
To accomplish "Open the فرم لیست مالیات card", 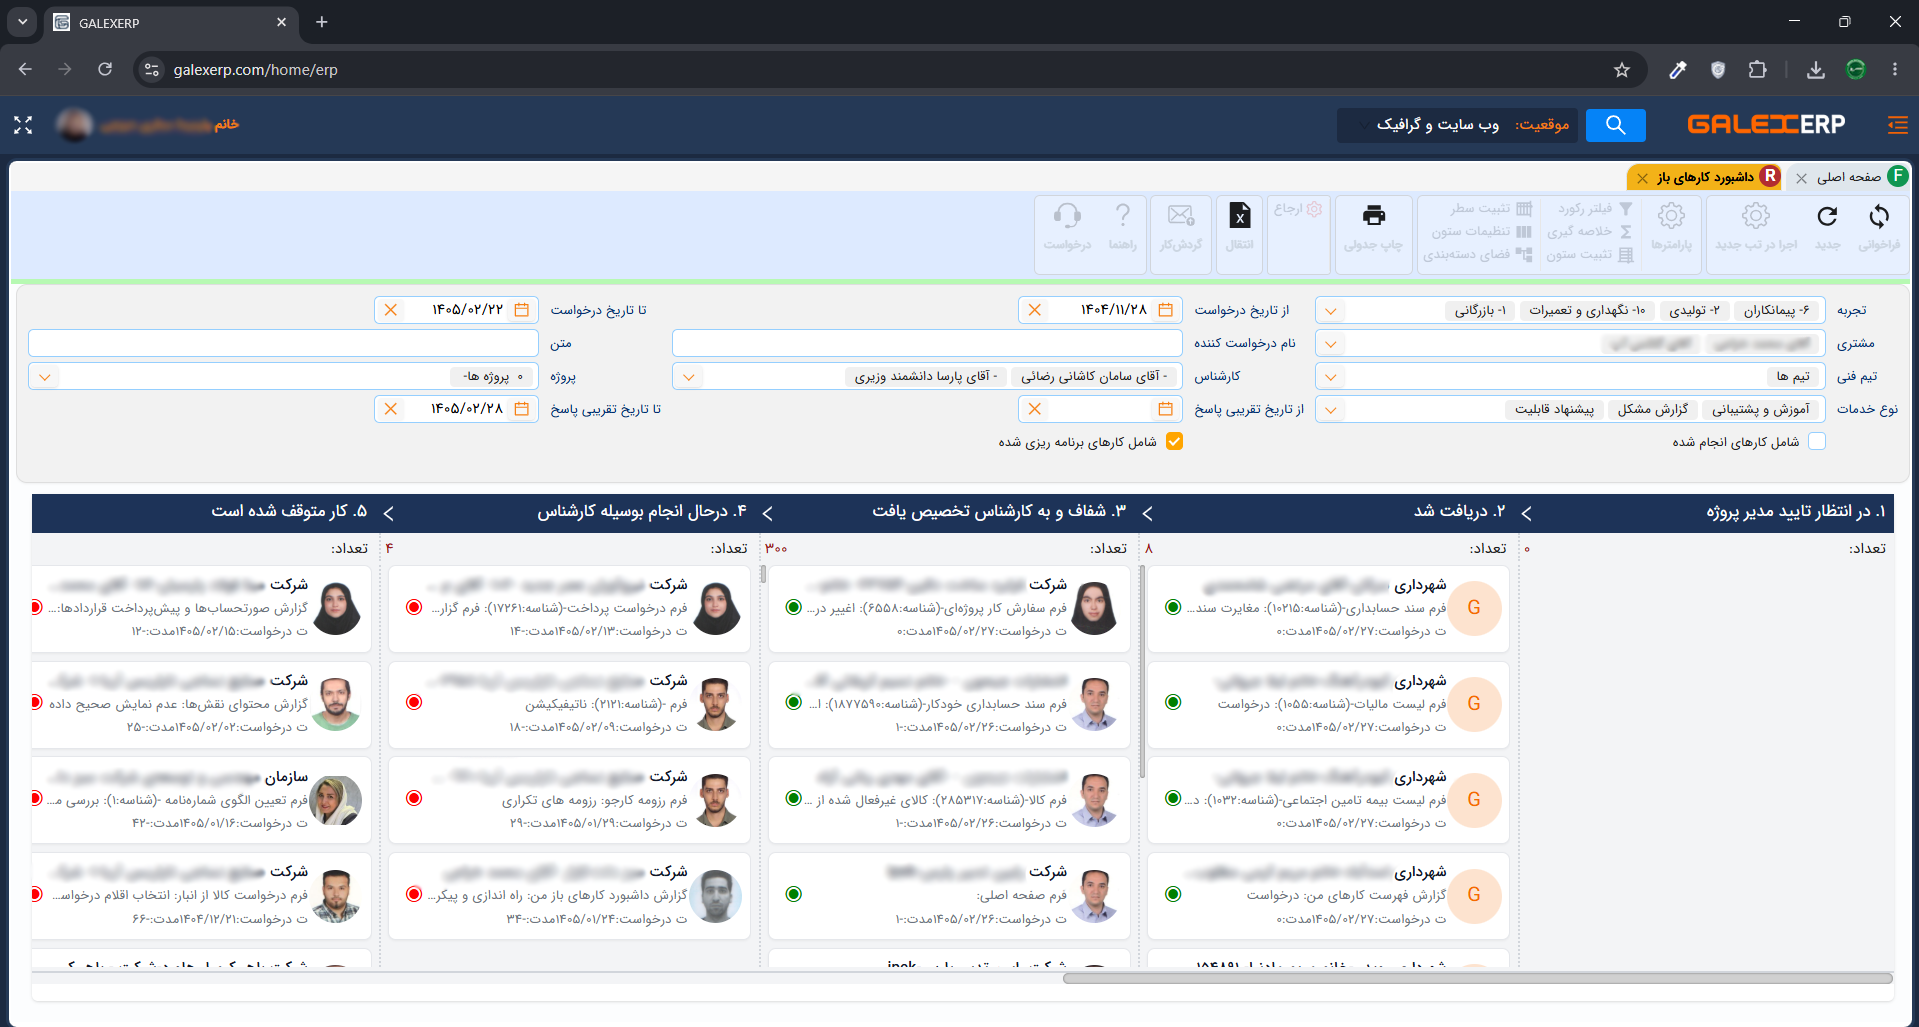I will click(x=1328, y=704).
